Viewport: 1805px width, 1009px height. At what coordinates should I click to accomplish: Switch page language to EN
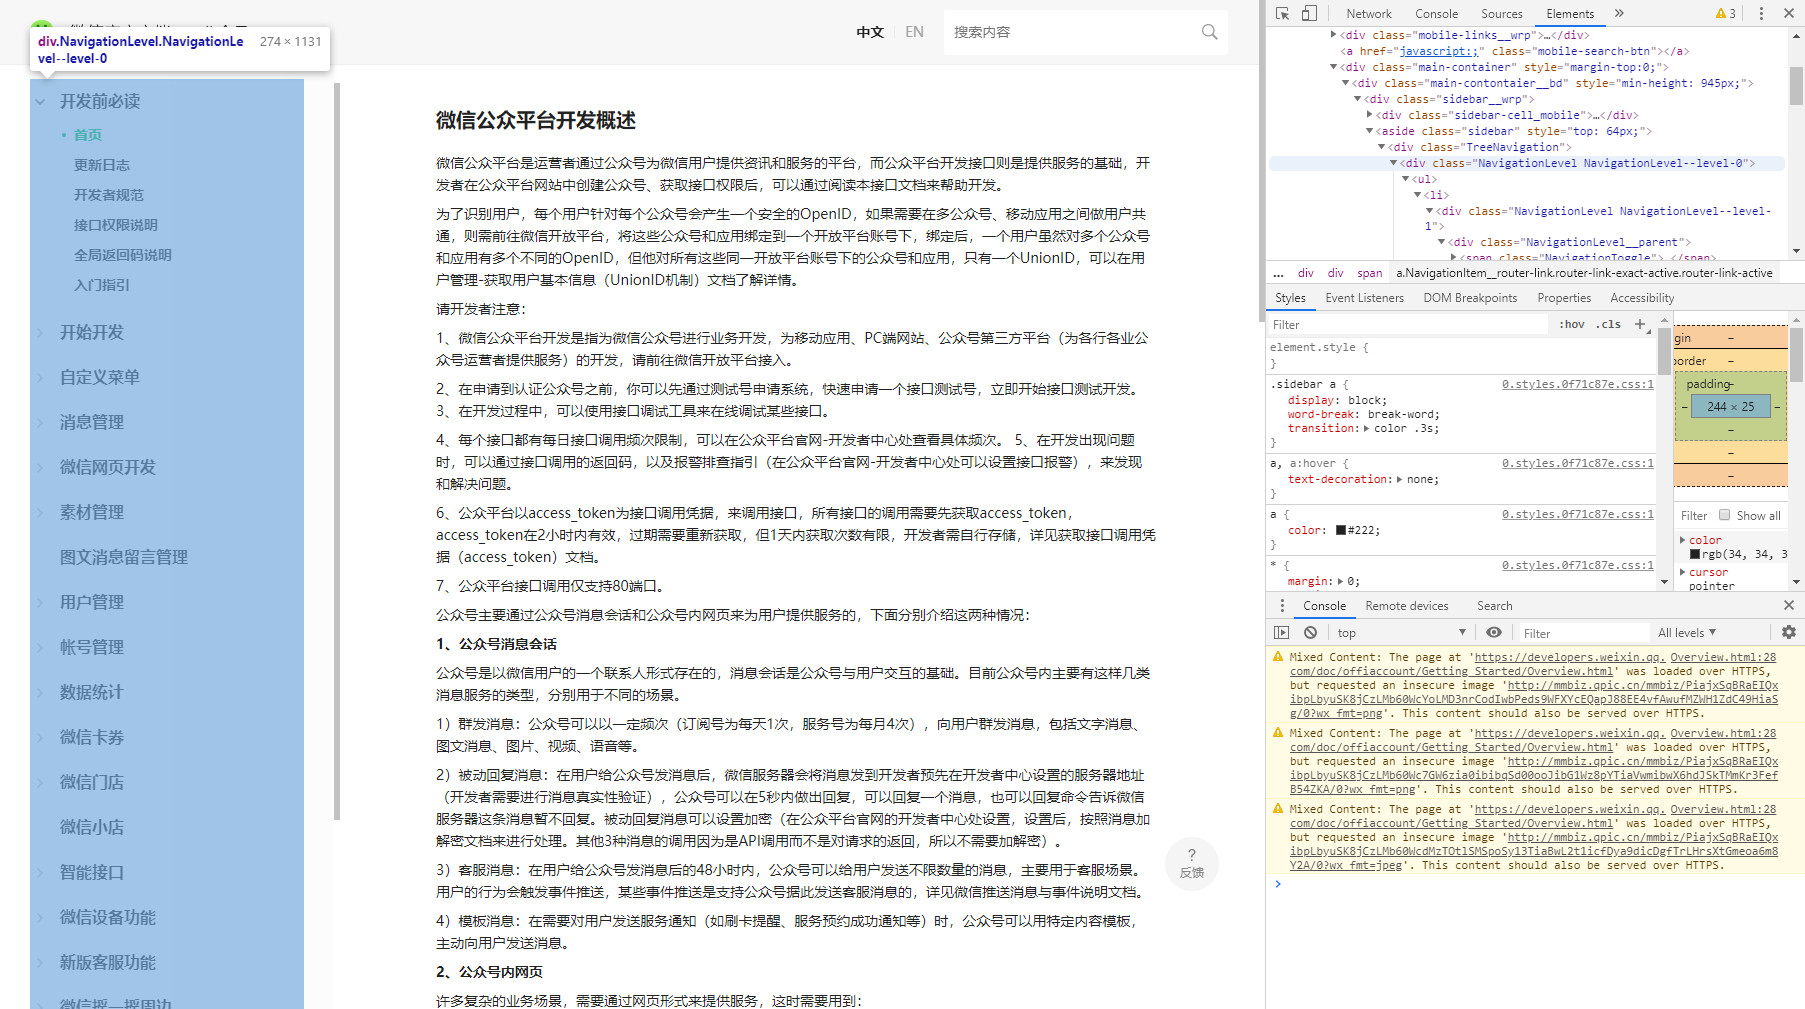point(914,32)
